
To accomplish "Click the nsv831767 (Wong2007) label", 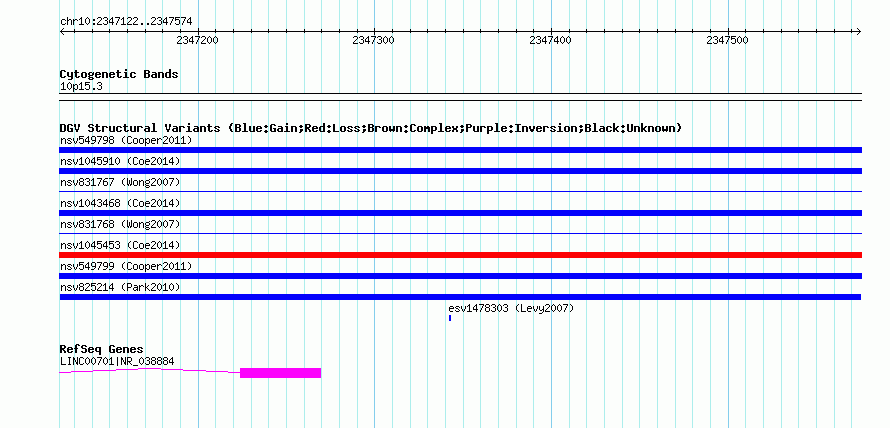I will coord(120,182).
